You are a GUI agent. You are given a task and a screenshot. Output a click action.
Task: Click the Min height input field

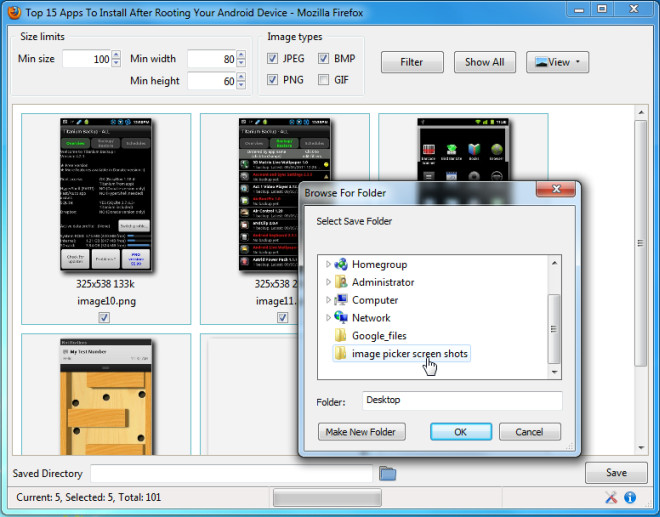tap(212, 80)
